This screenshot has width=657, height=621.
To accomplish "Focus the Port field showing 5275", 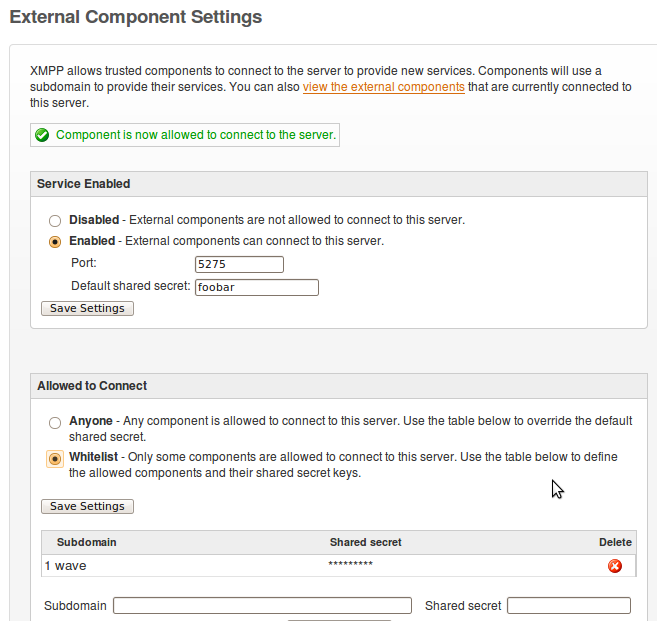I will point(239,265).
